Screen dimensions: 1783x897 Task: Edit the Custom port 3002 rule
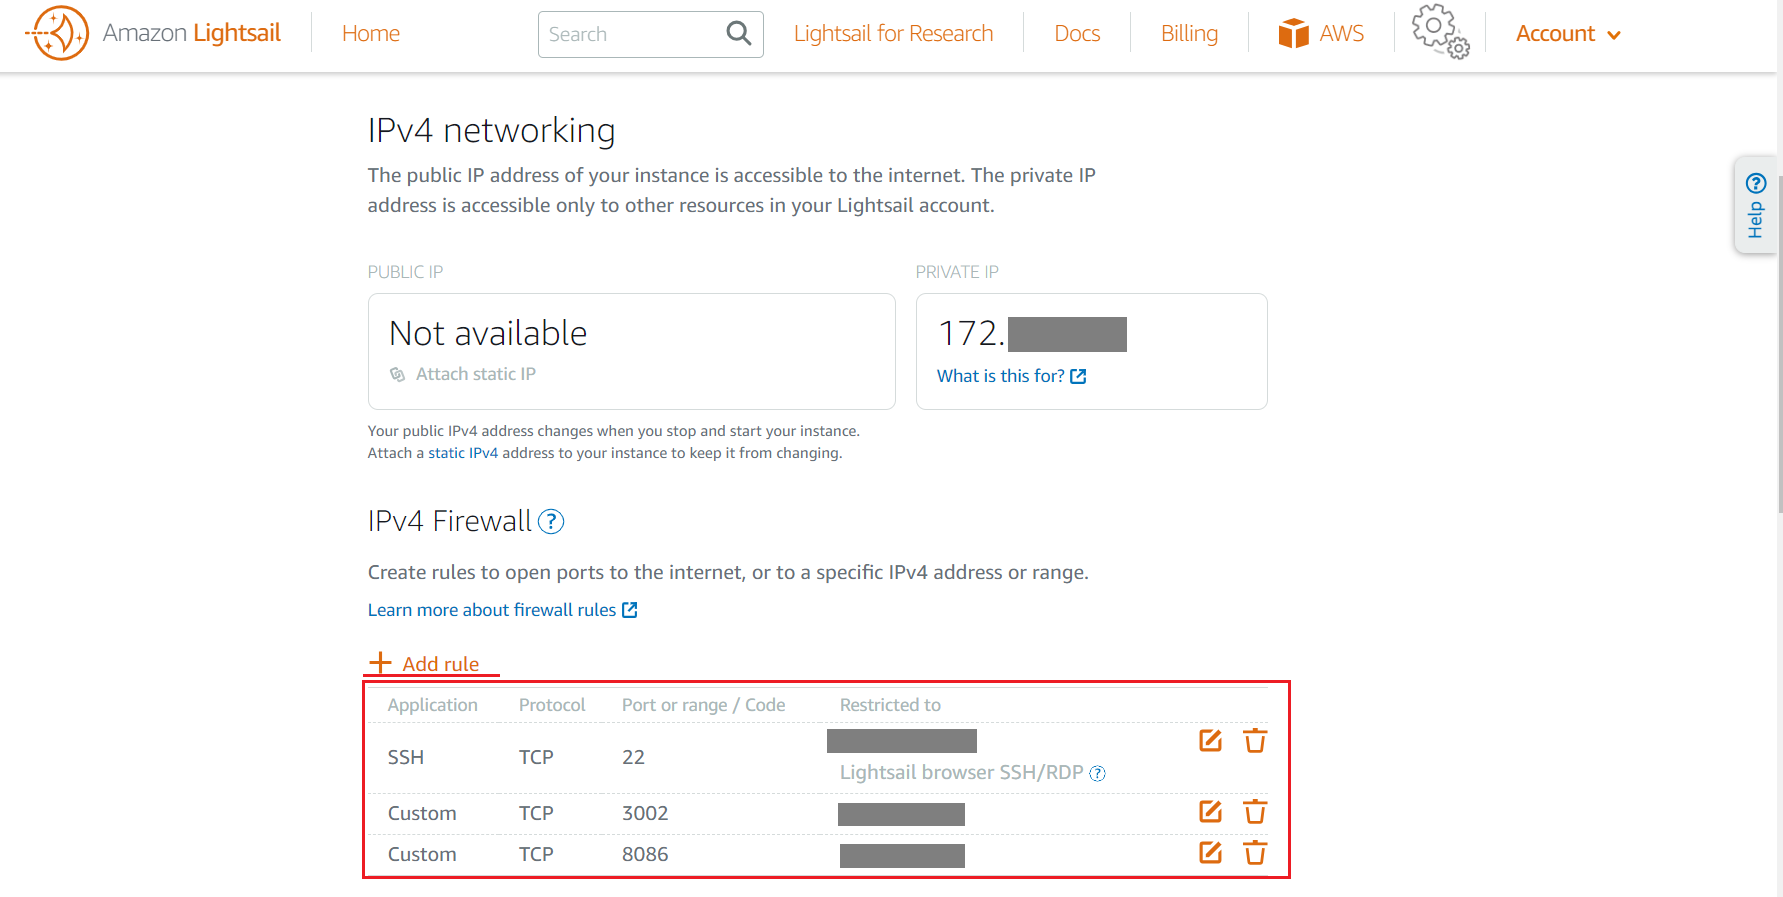click(1210, 812)
